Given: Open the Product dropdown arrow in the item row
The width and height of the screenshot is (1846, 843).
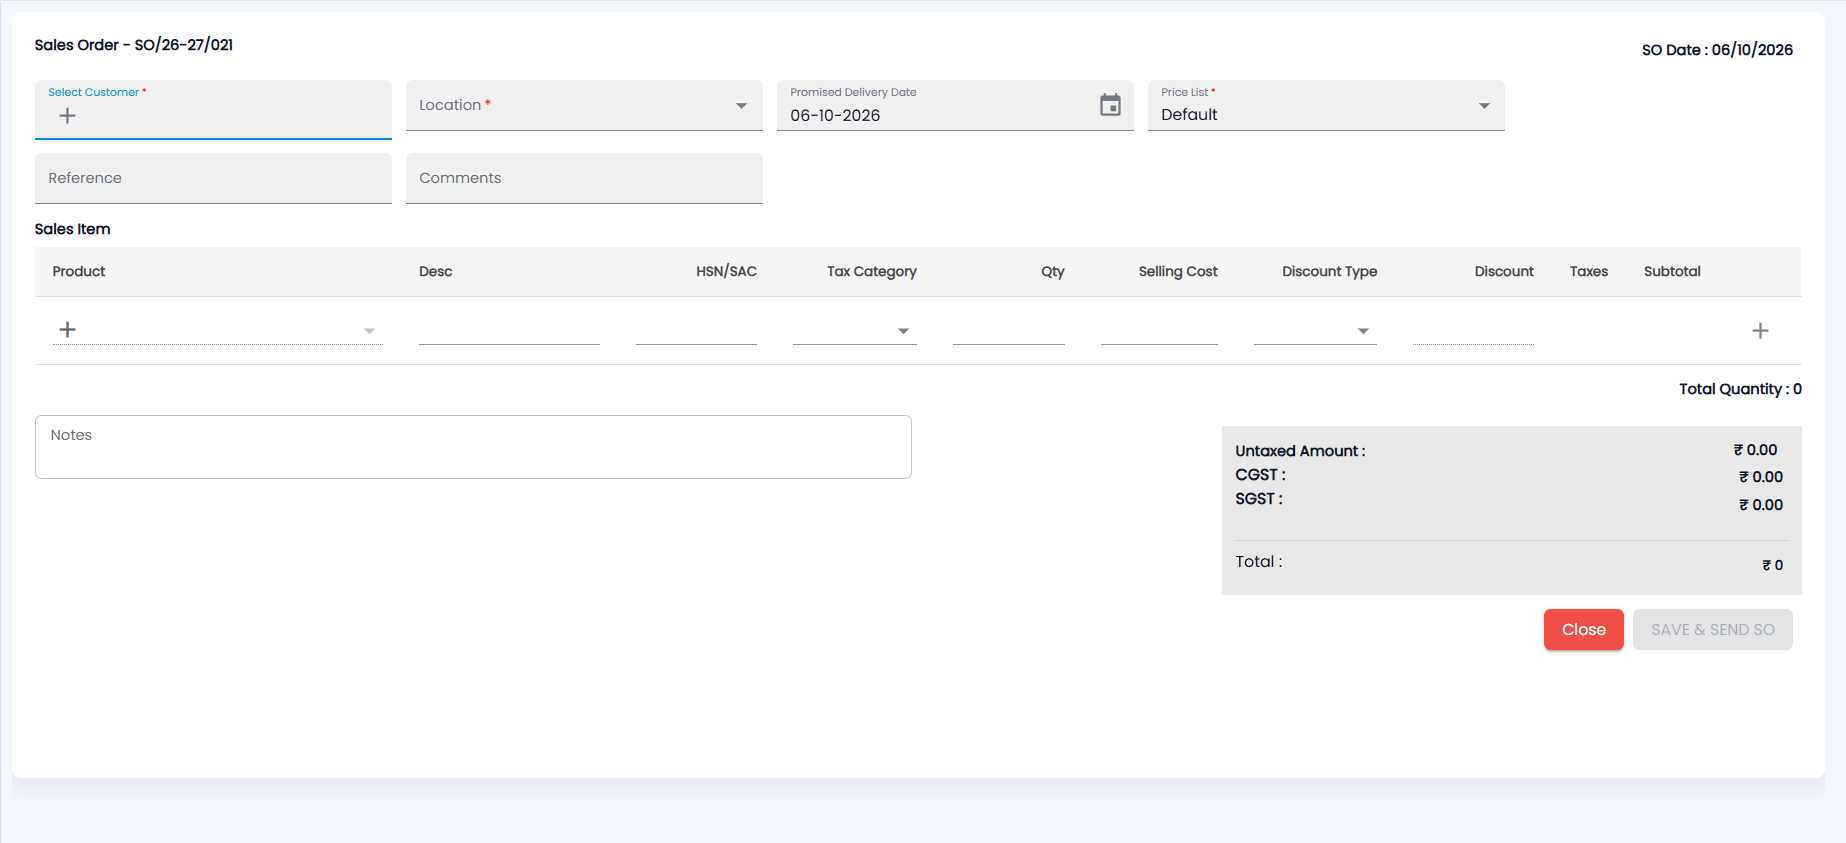Looking at the screenshot, I should pyautogui.click(x=369, y=331).
